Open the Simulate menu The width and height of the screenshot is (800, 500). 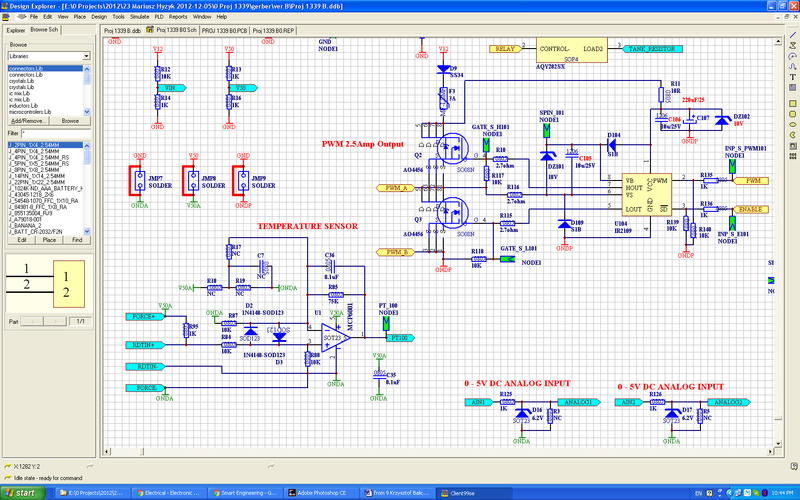[140, 17]
